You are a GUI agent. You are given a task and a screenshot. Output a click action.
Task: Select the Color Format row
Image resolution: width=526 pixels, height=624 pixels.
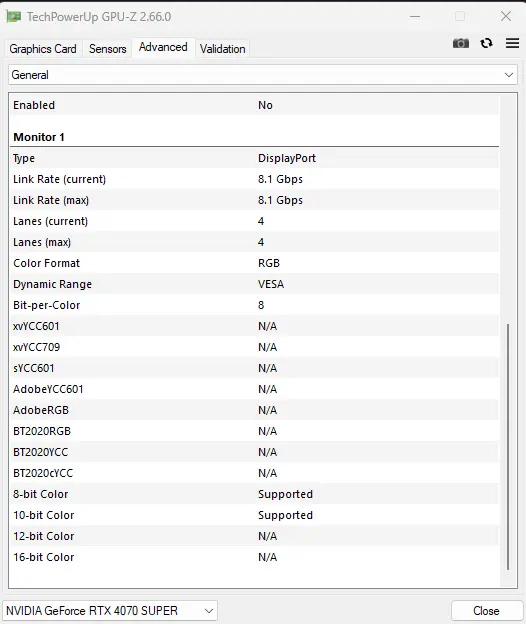pyautogui.click(x=255, y=263)
